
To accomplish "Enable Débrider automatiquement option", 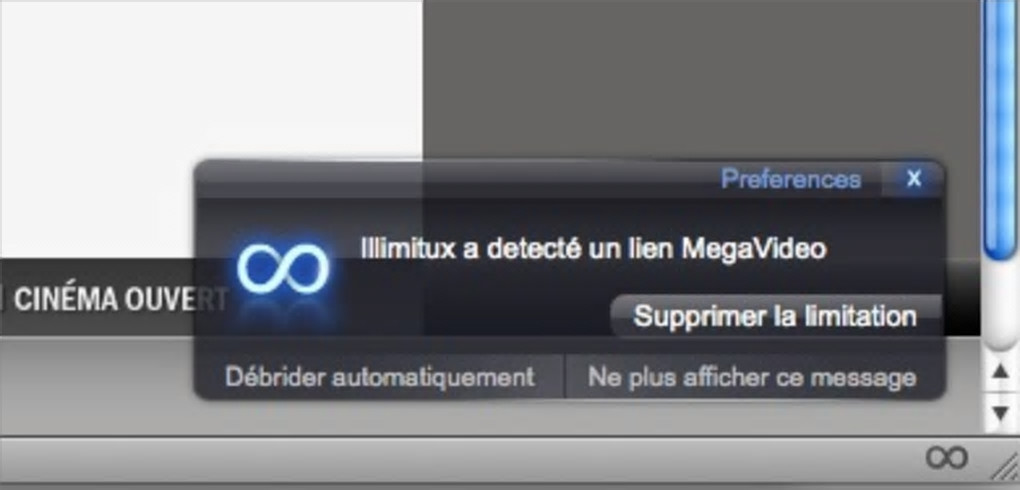I will [380, 377].
